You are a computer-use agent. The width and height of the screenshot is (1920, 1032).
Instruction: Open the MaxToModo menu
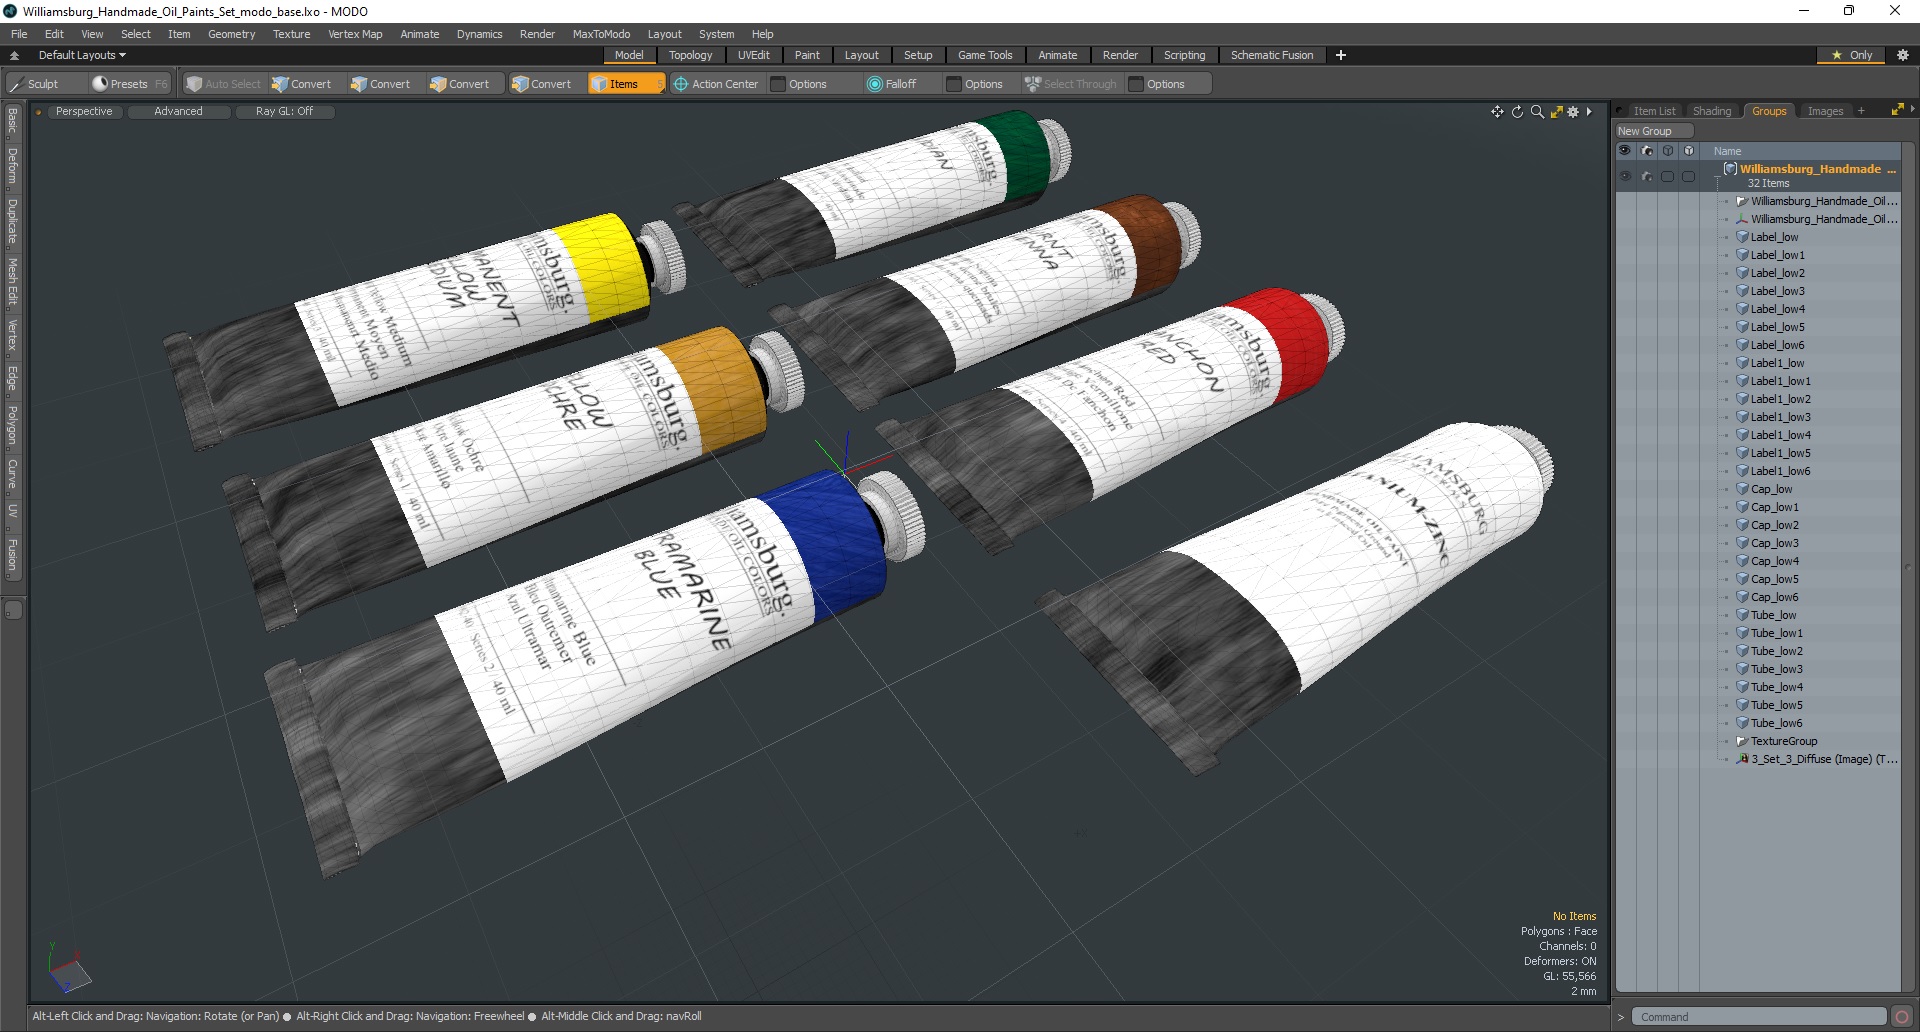[601, 34]
